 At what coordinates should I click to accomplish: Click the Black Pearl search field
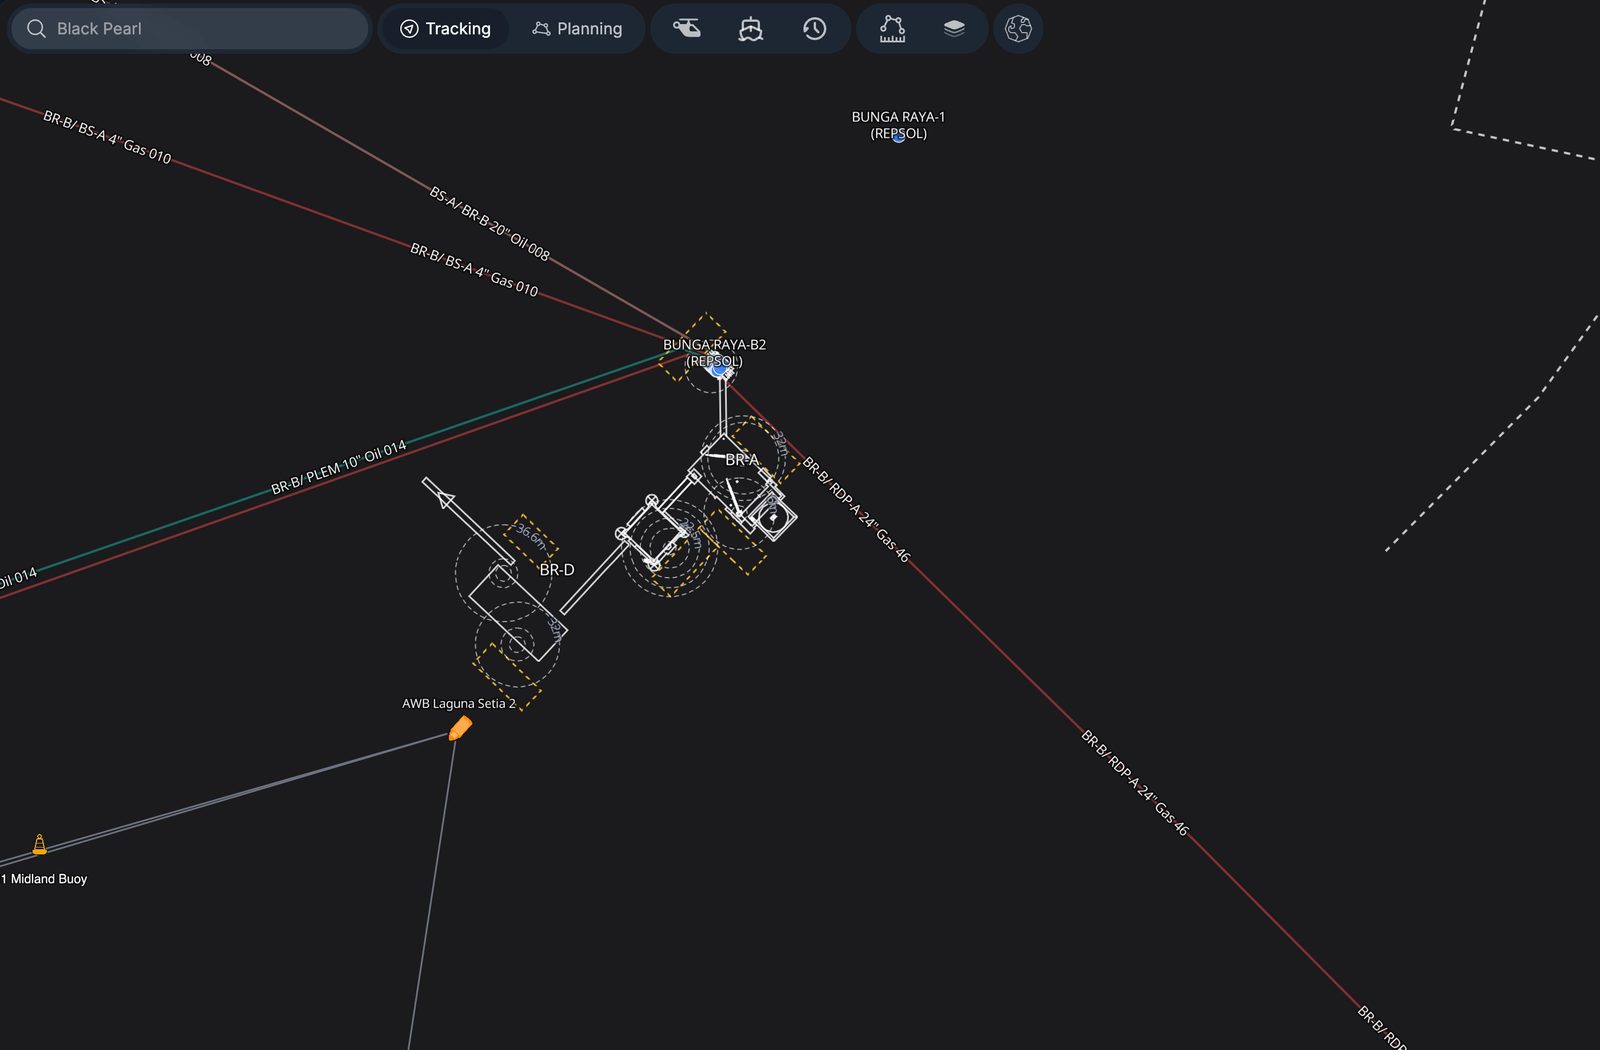tap(189, 29)
